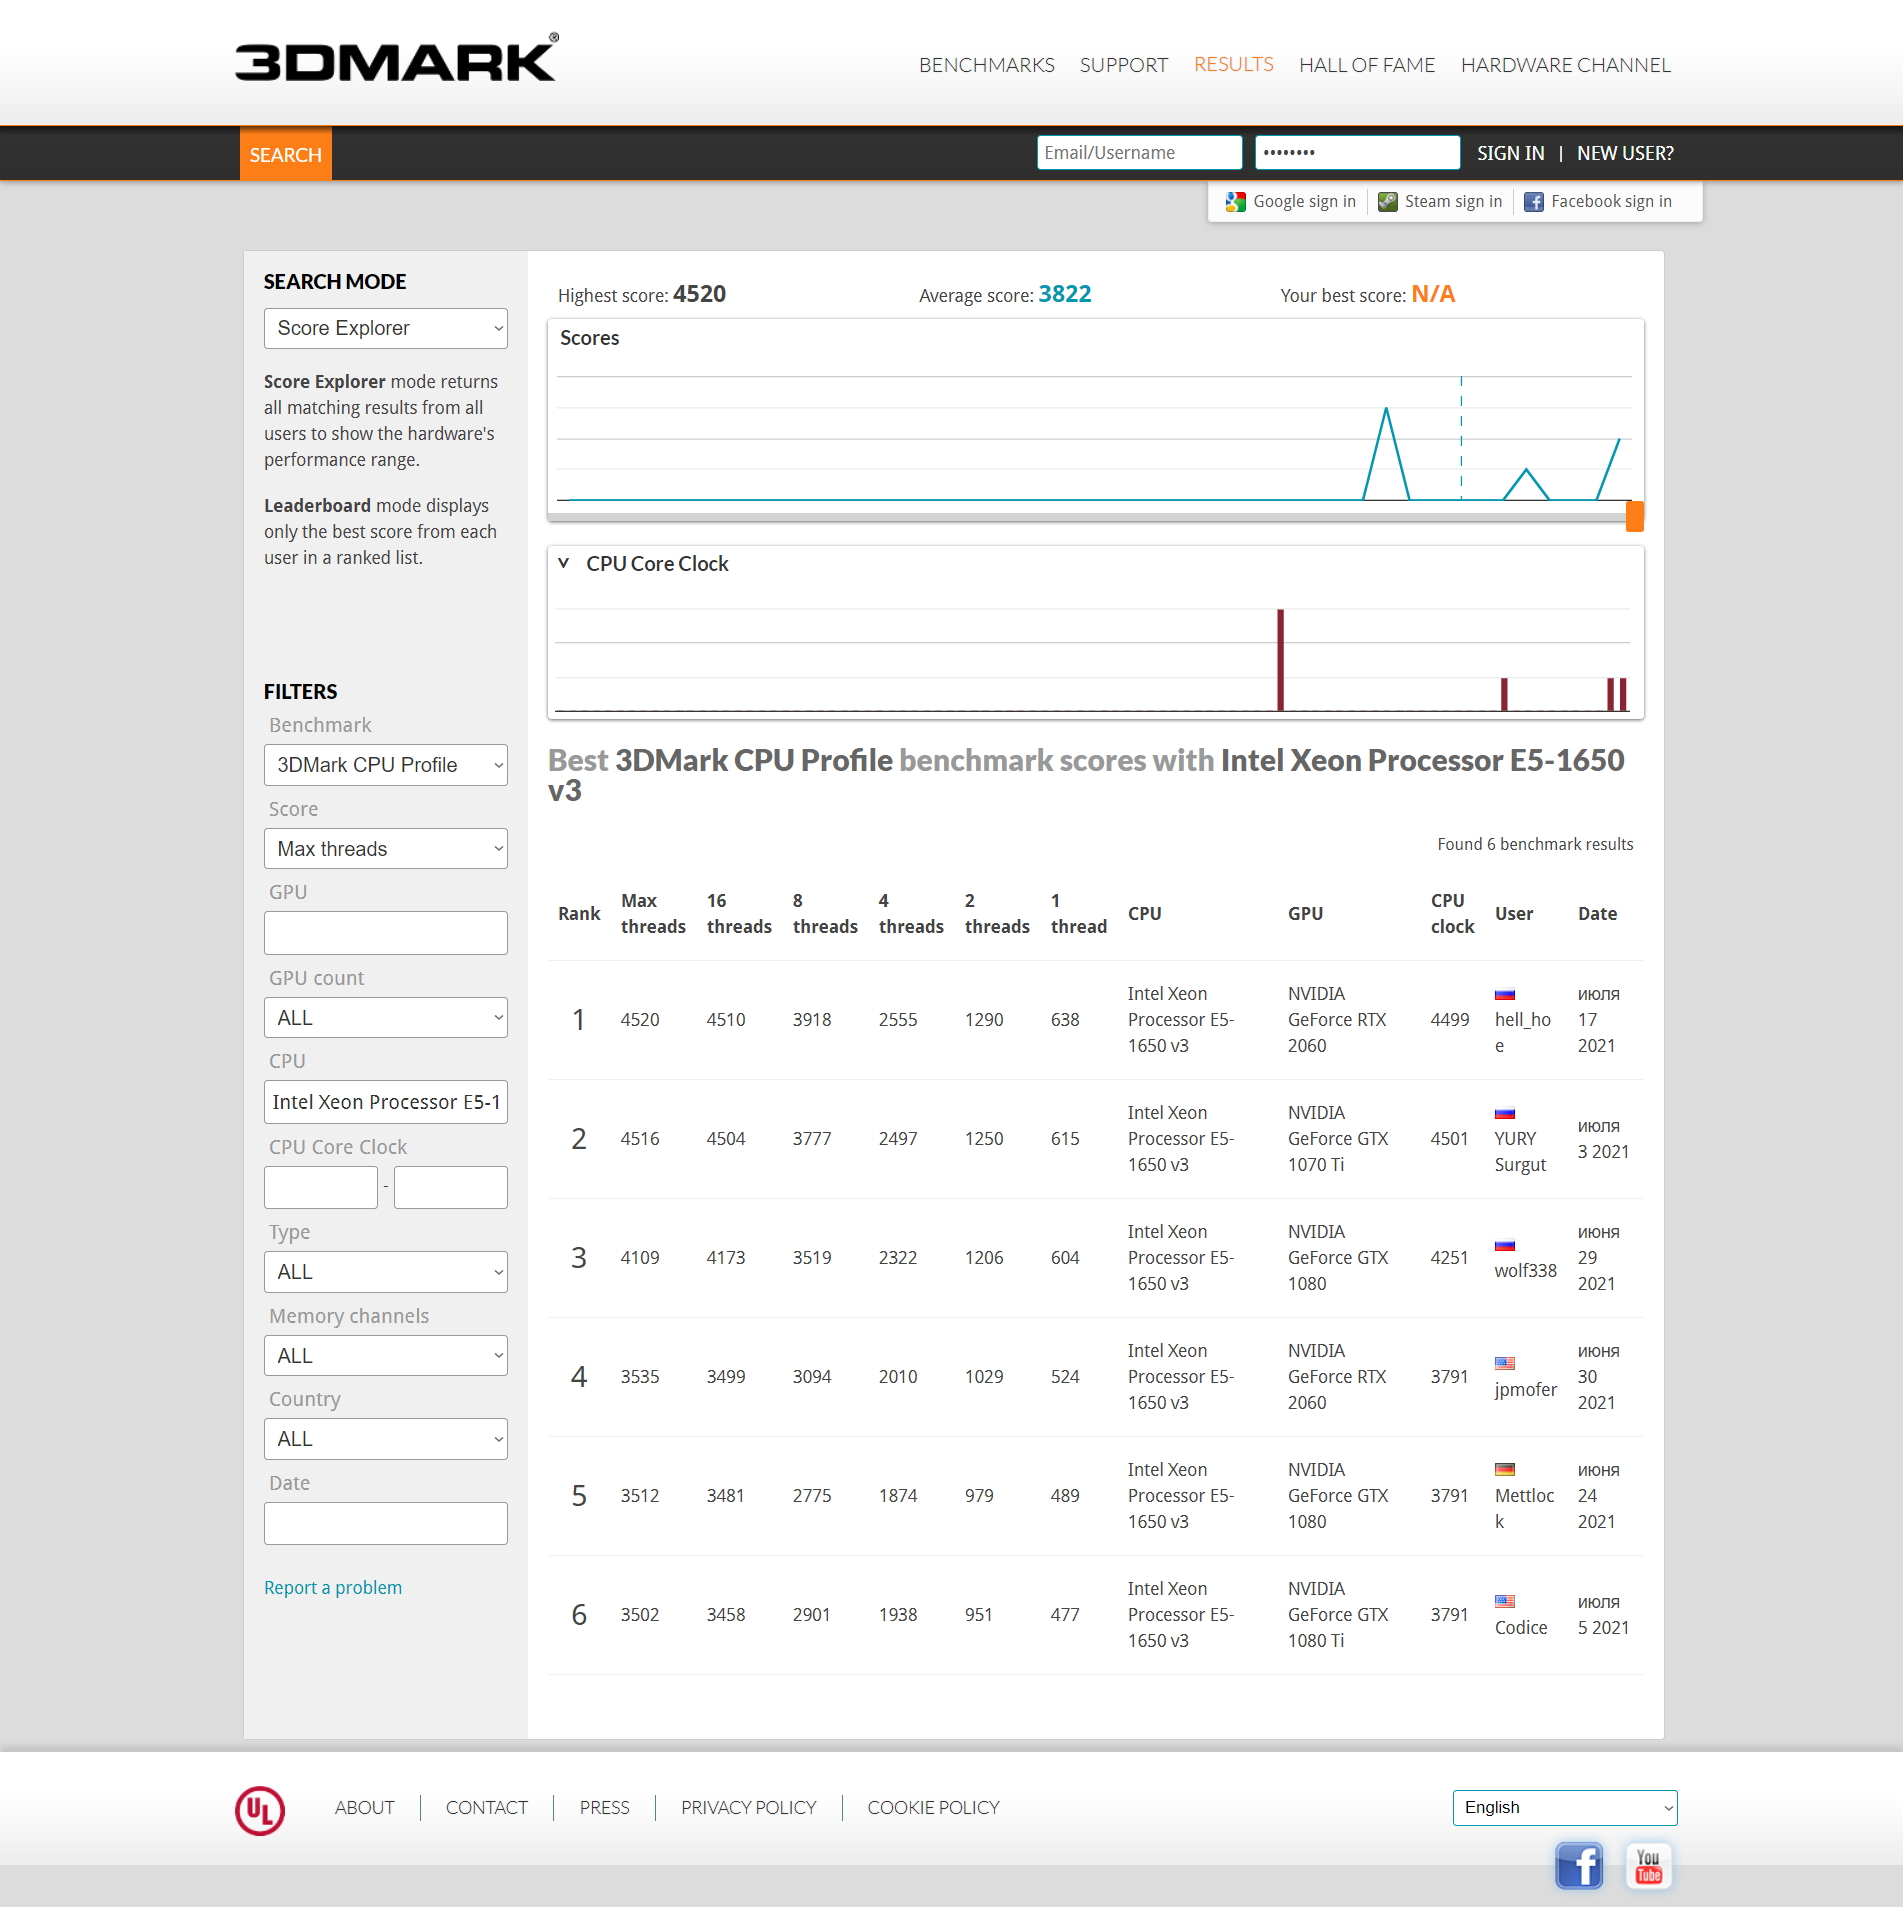Screen dimensions: 1903x1907
Task: Click the orange Scores range slider handle
Action: point(1635,516)
